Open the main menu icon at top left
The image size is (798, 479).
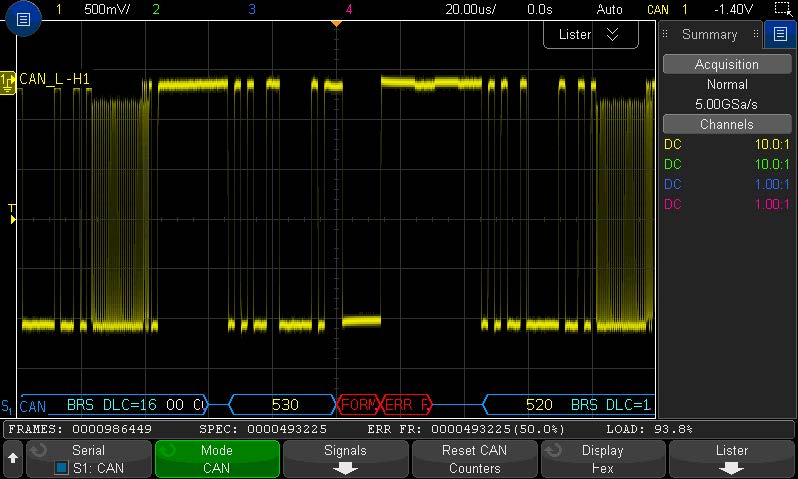(x=25, y=19)
